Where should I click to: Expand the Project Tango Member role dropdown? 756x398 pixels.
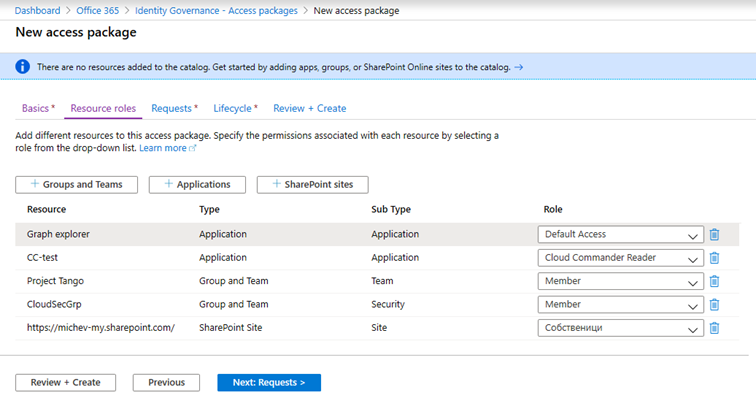pos(621,281)
